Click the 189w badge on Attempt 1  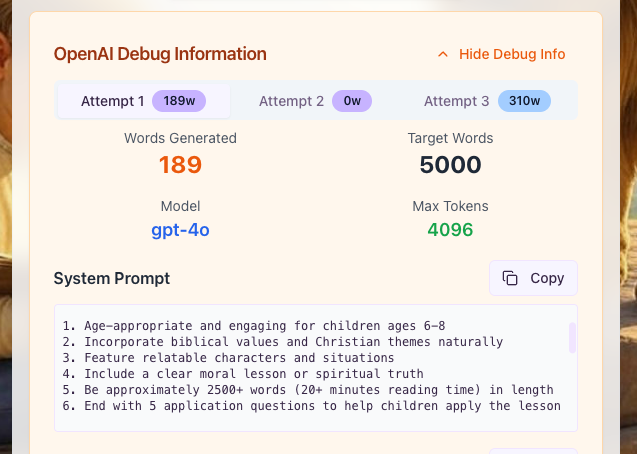click(x=179, y=101)
